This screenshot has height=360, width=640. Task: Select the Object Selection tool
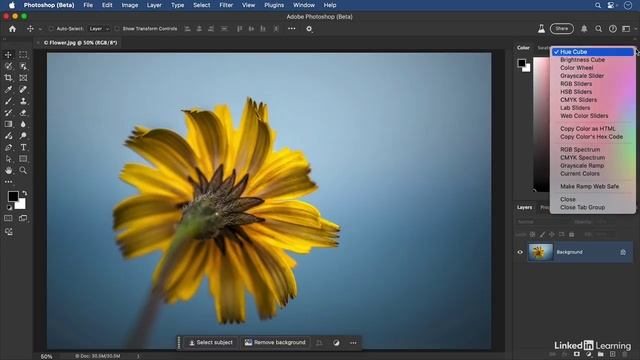pos(23,66)
